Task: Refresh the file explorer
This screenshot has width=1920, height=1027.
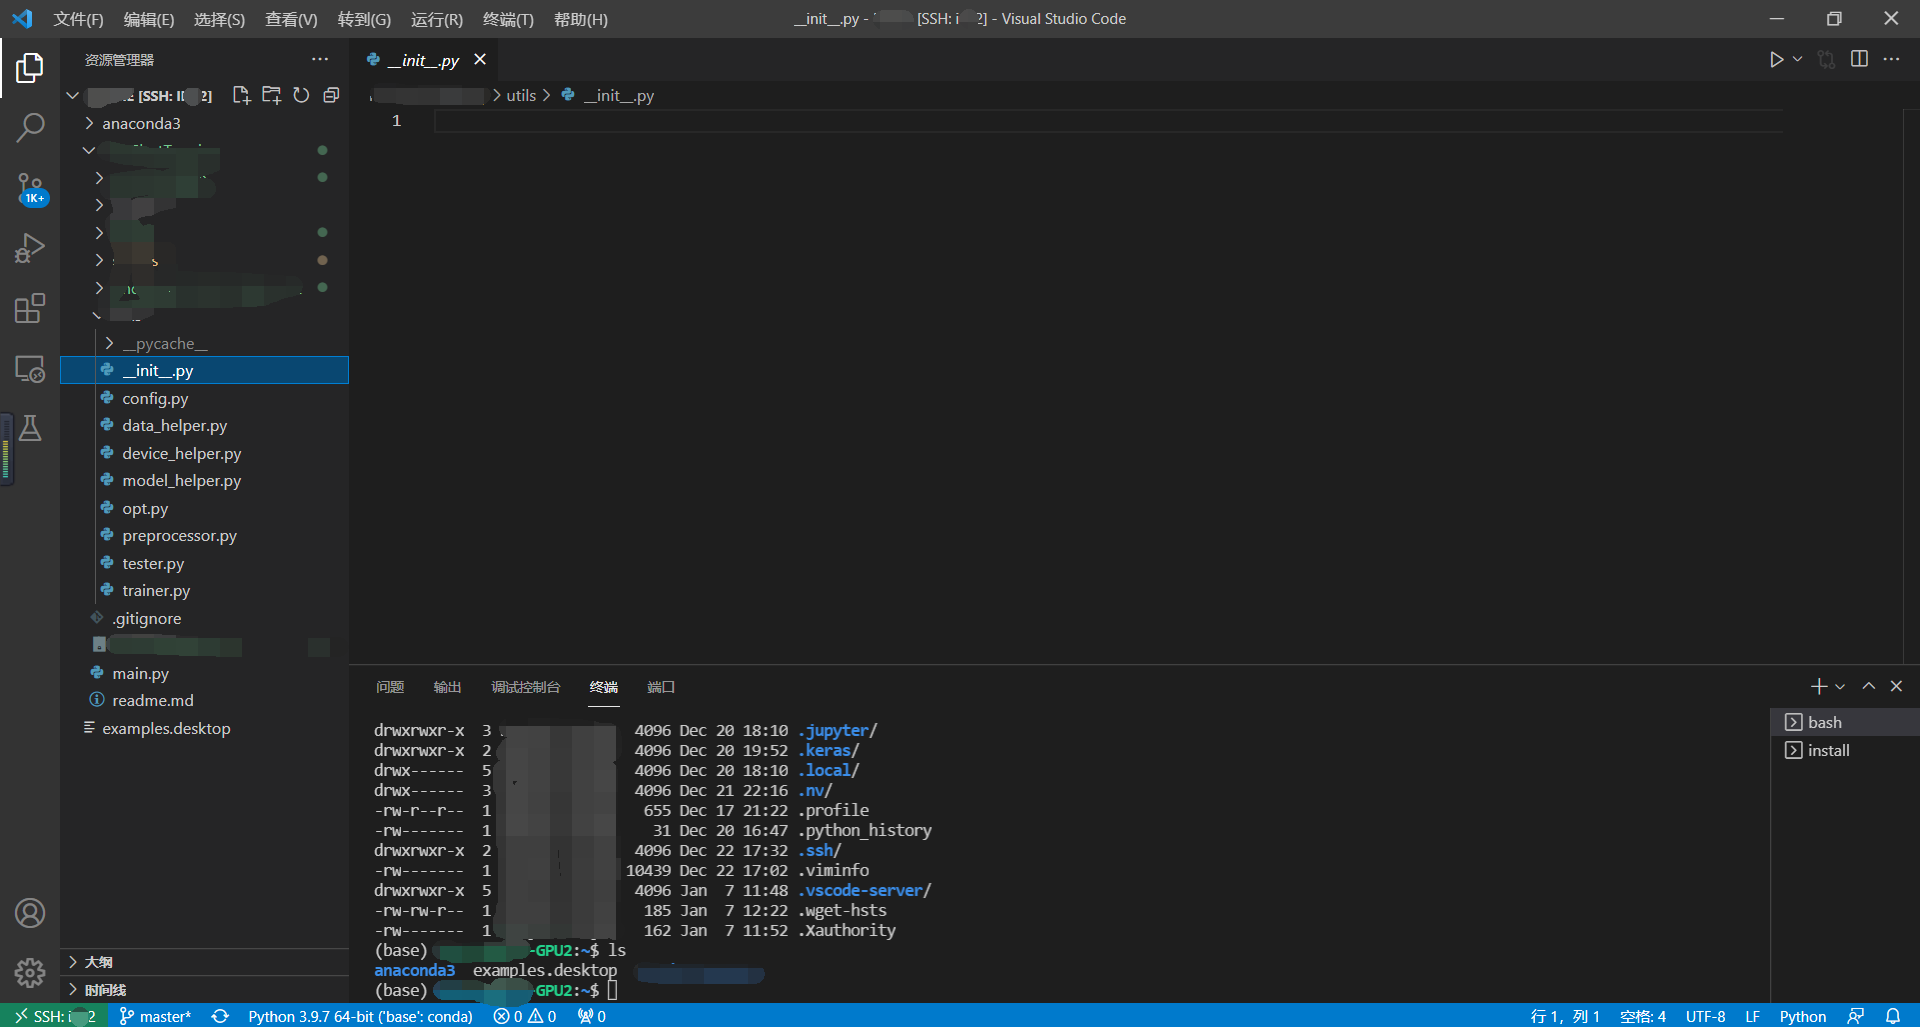Action: [301, 95]
